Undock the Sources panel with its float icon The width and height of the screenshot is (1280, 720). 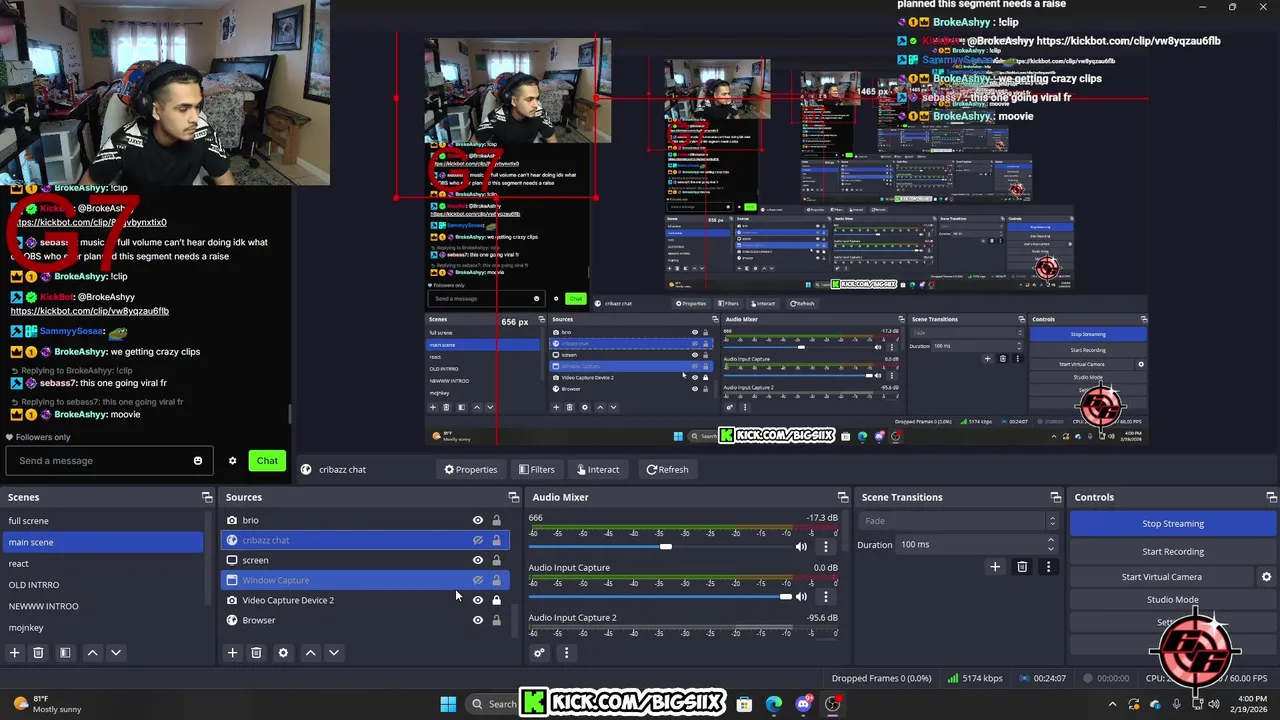514,497
